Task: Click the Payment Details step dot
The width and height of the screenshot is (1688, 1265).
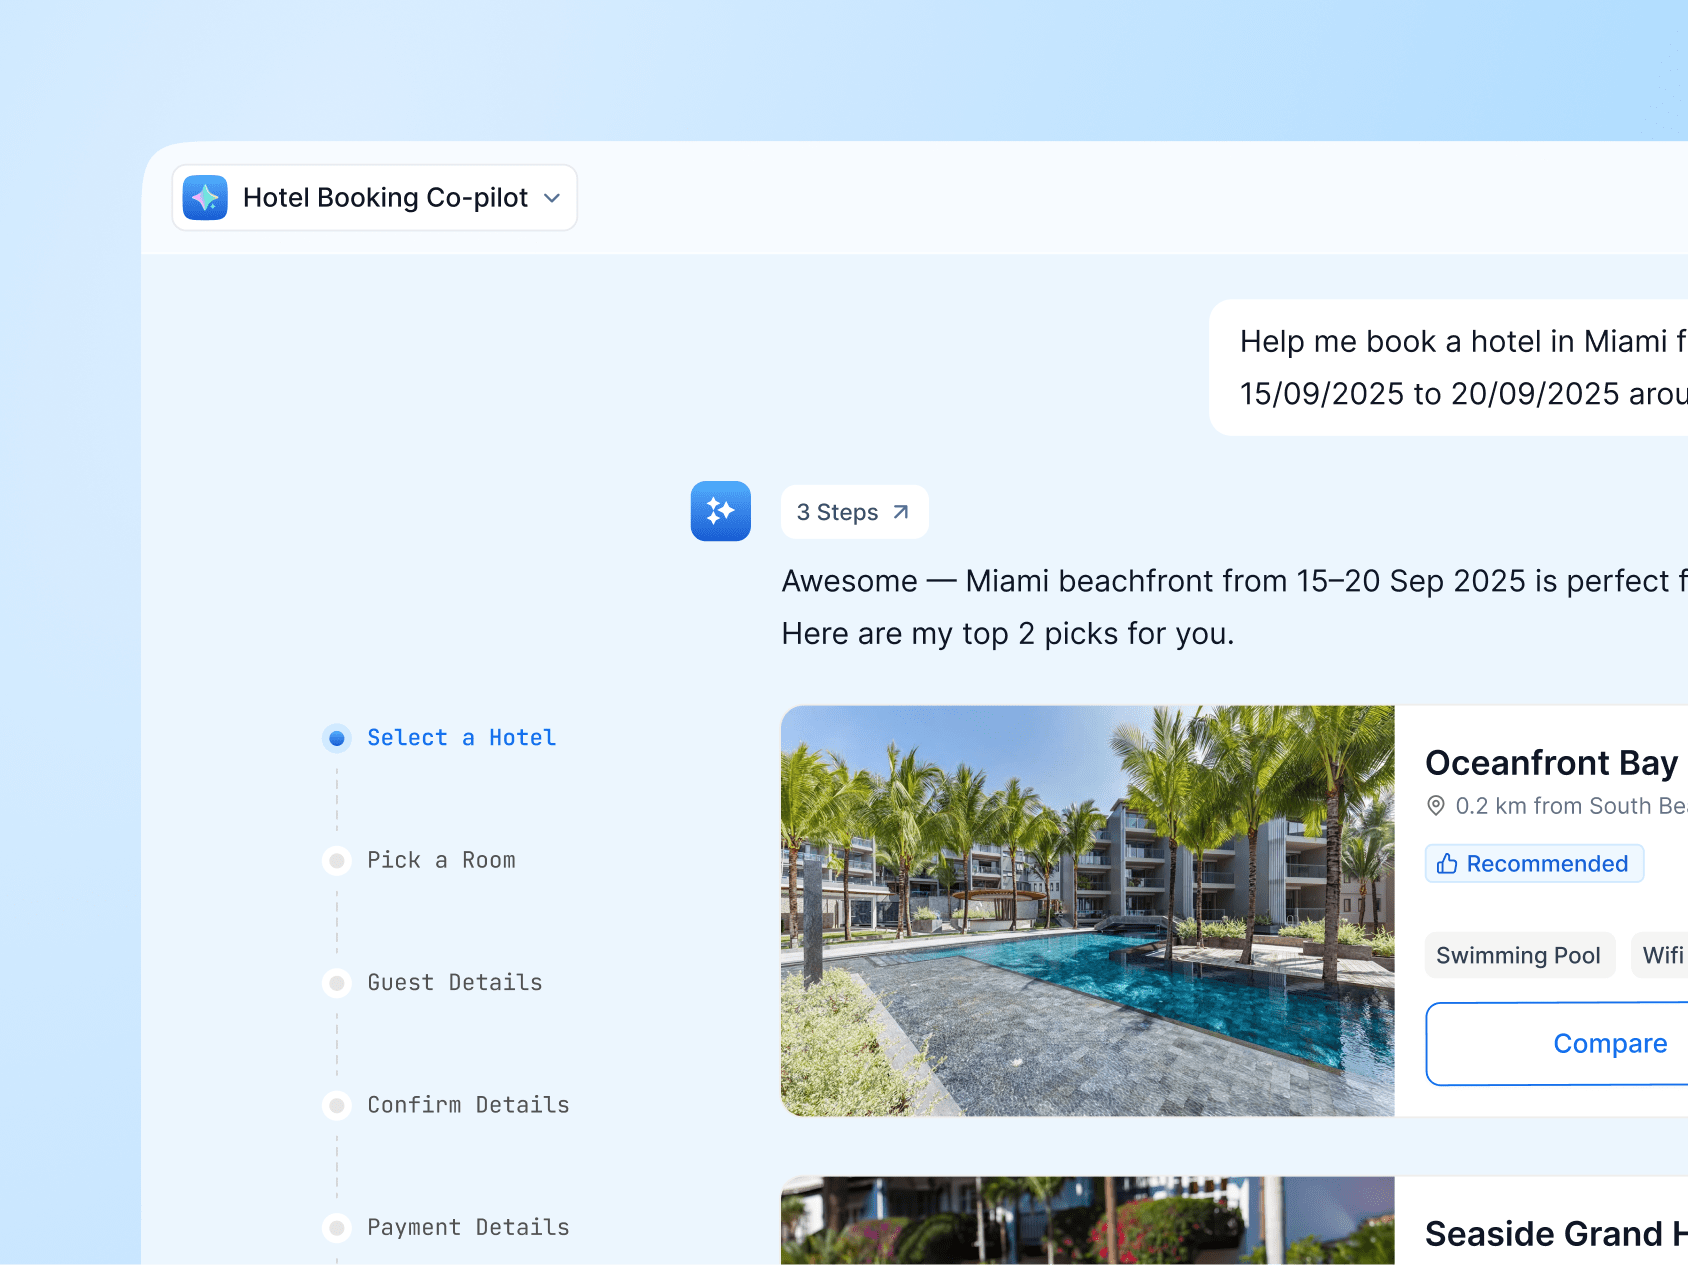Action: click(x=337, y=1227)
